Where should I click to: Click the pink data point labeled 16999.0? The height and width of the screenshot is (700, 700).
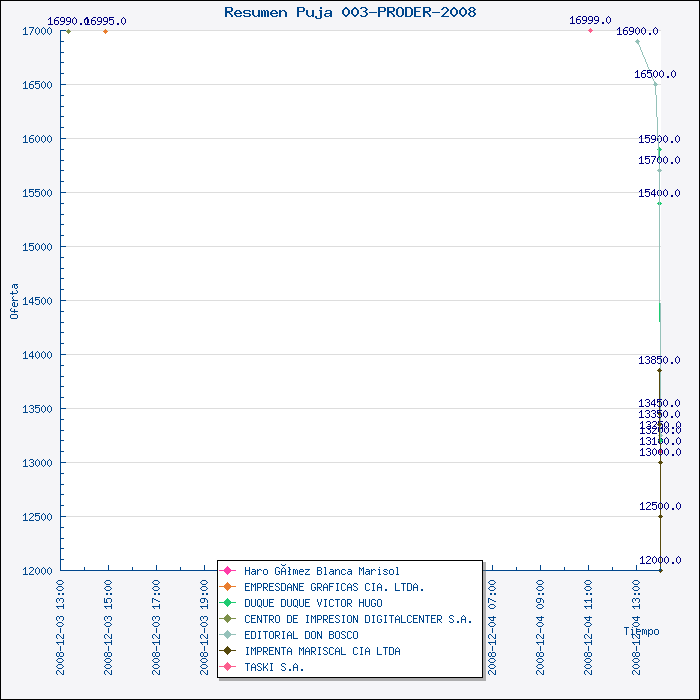tap(590, 31)
